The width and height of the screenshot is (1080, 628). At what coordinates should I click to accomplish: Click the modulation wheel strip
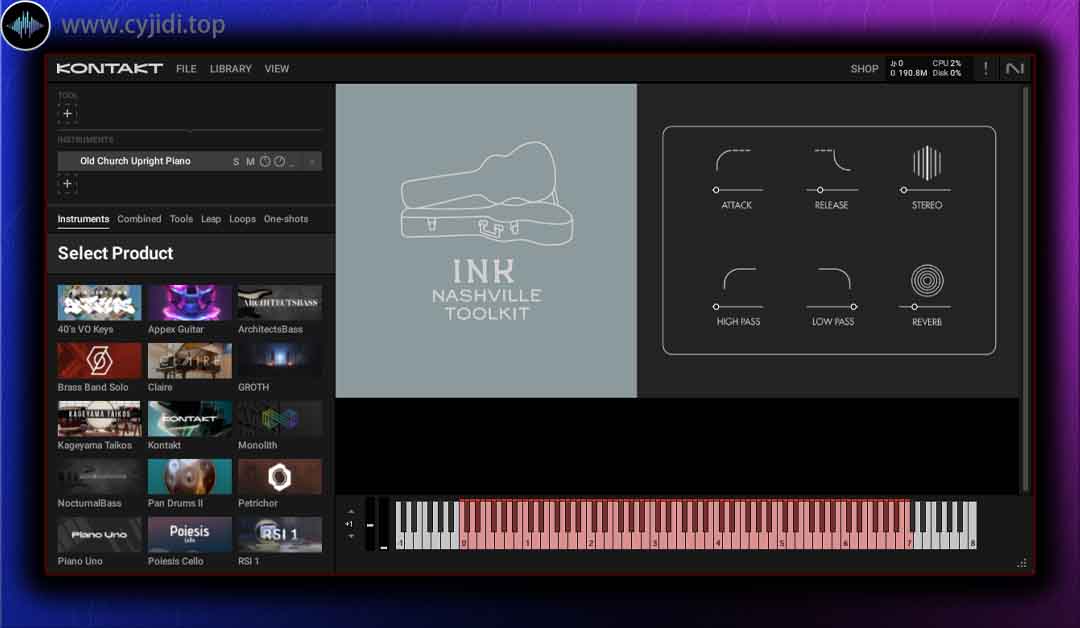(x=384, y=525)
